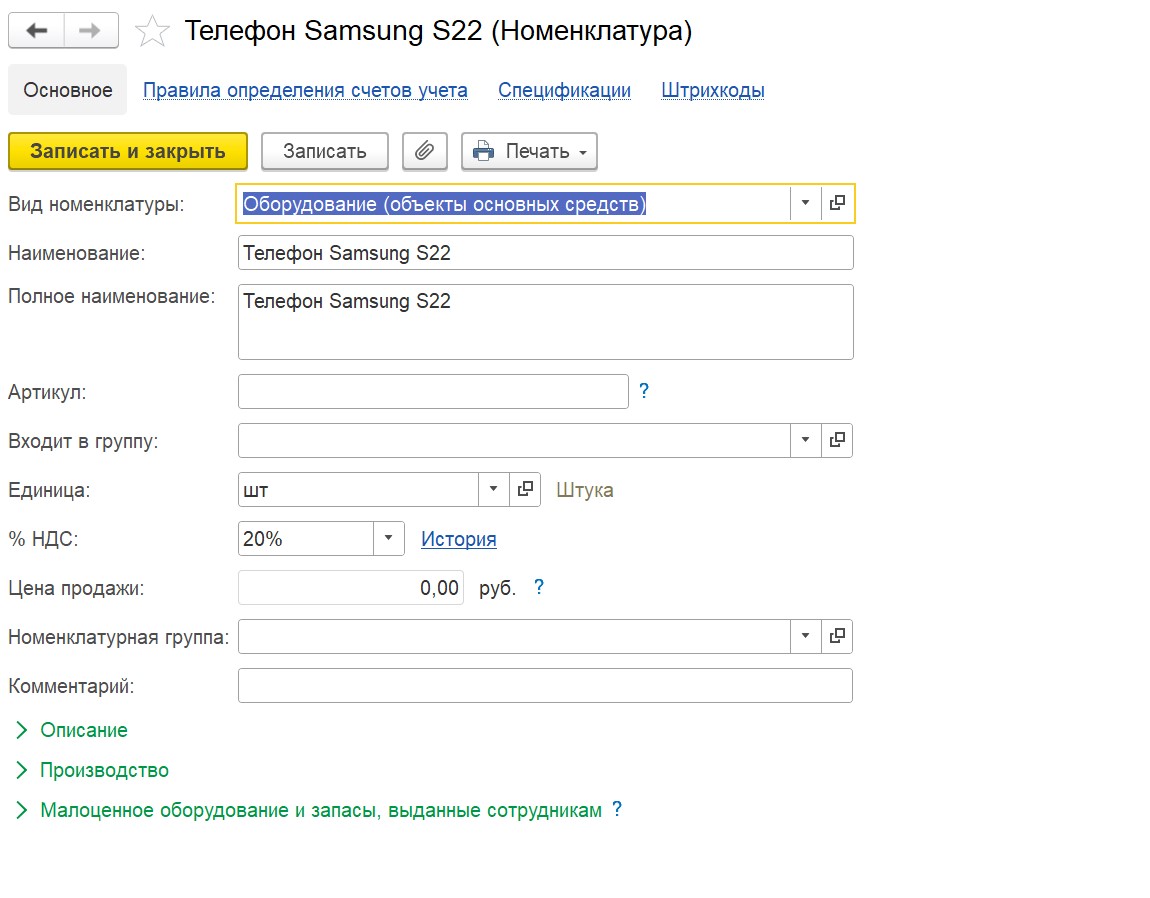The height and width of the screenshot is (898, 1150).
Task: Show help for Малоценное оборудование section
Action: coord(617,809)
